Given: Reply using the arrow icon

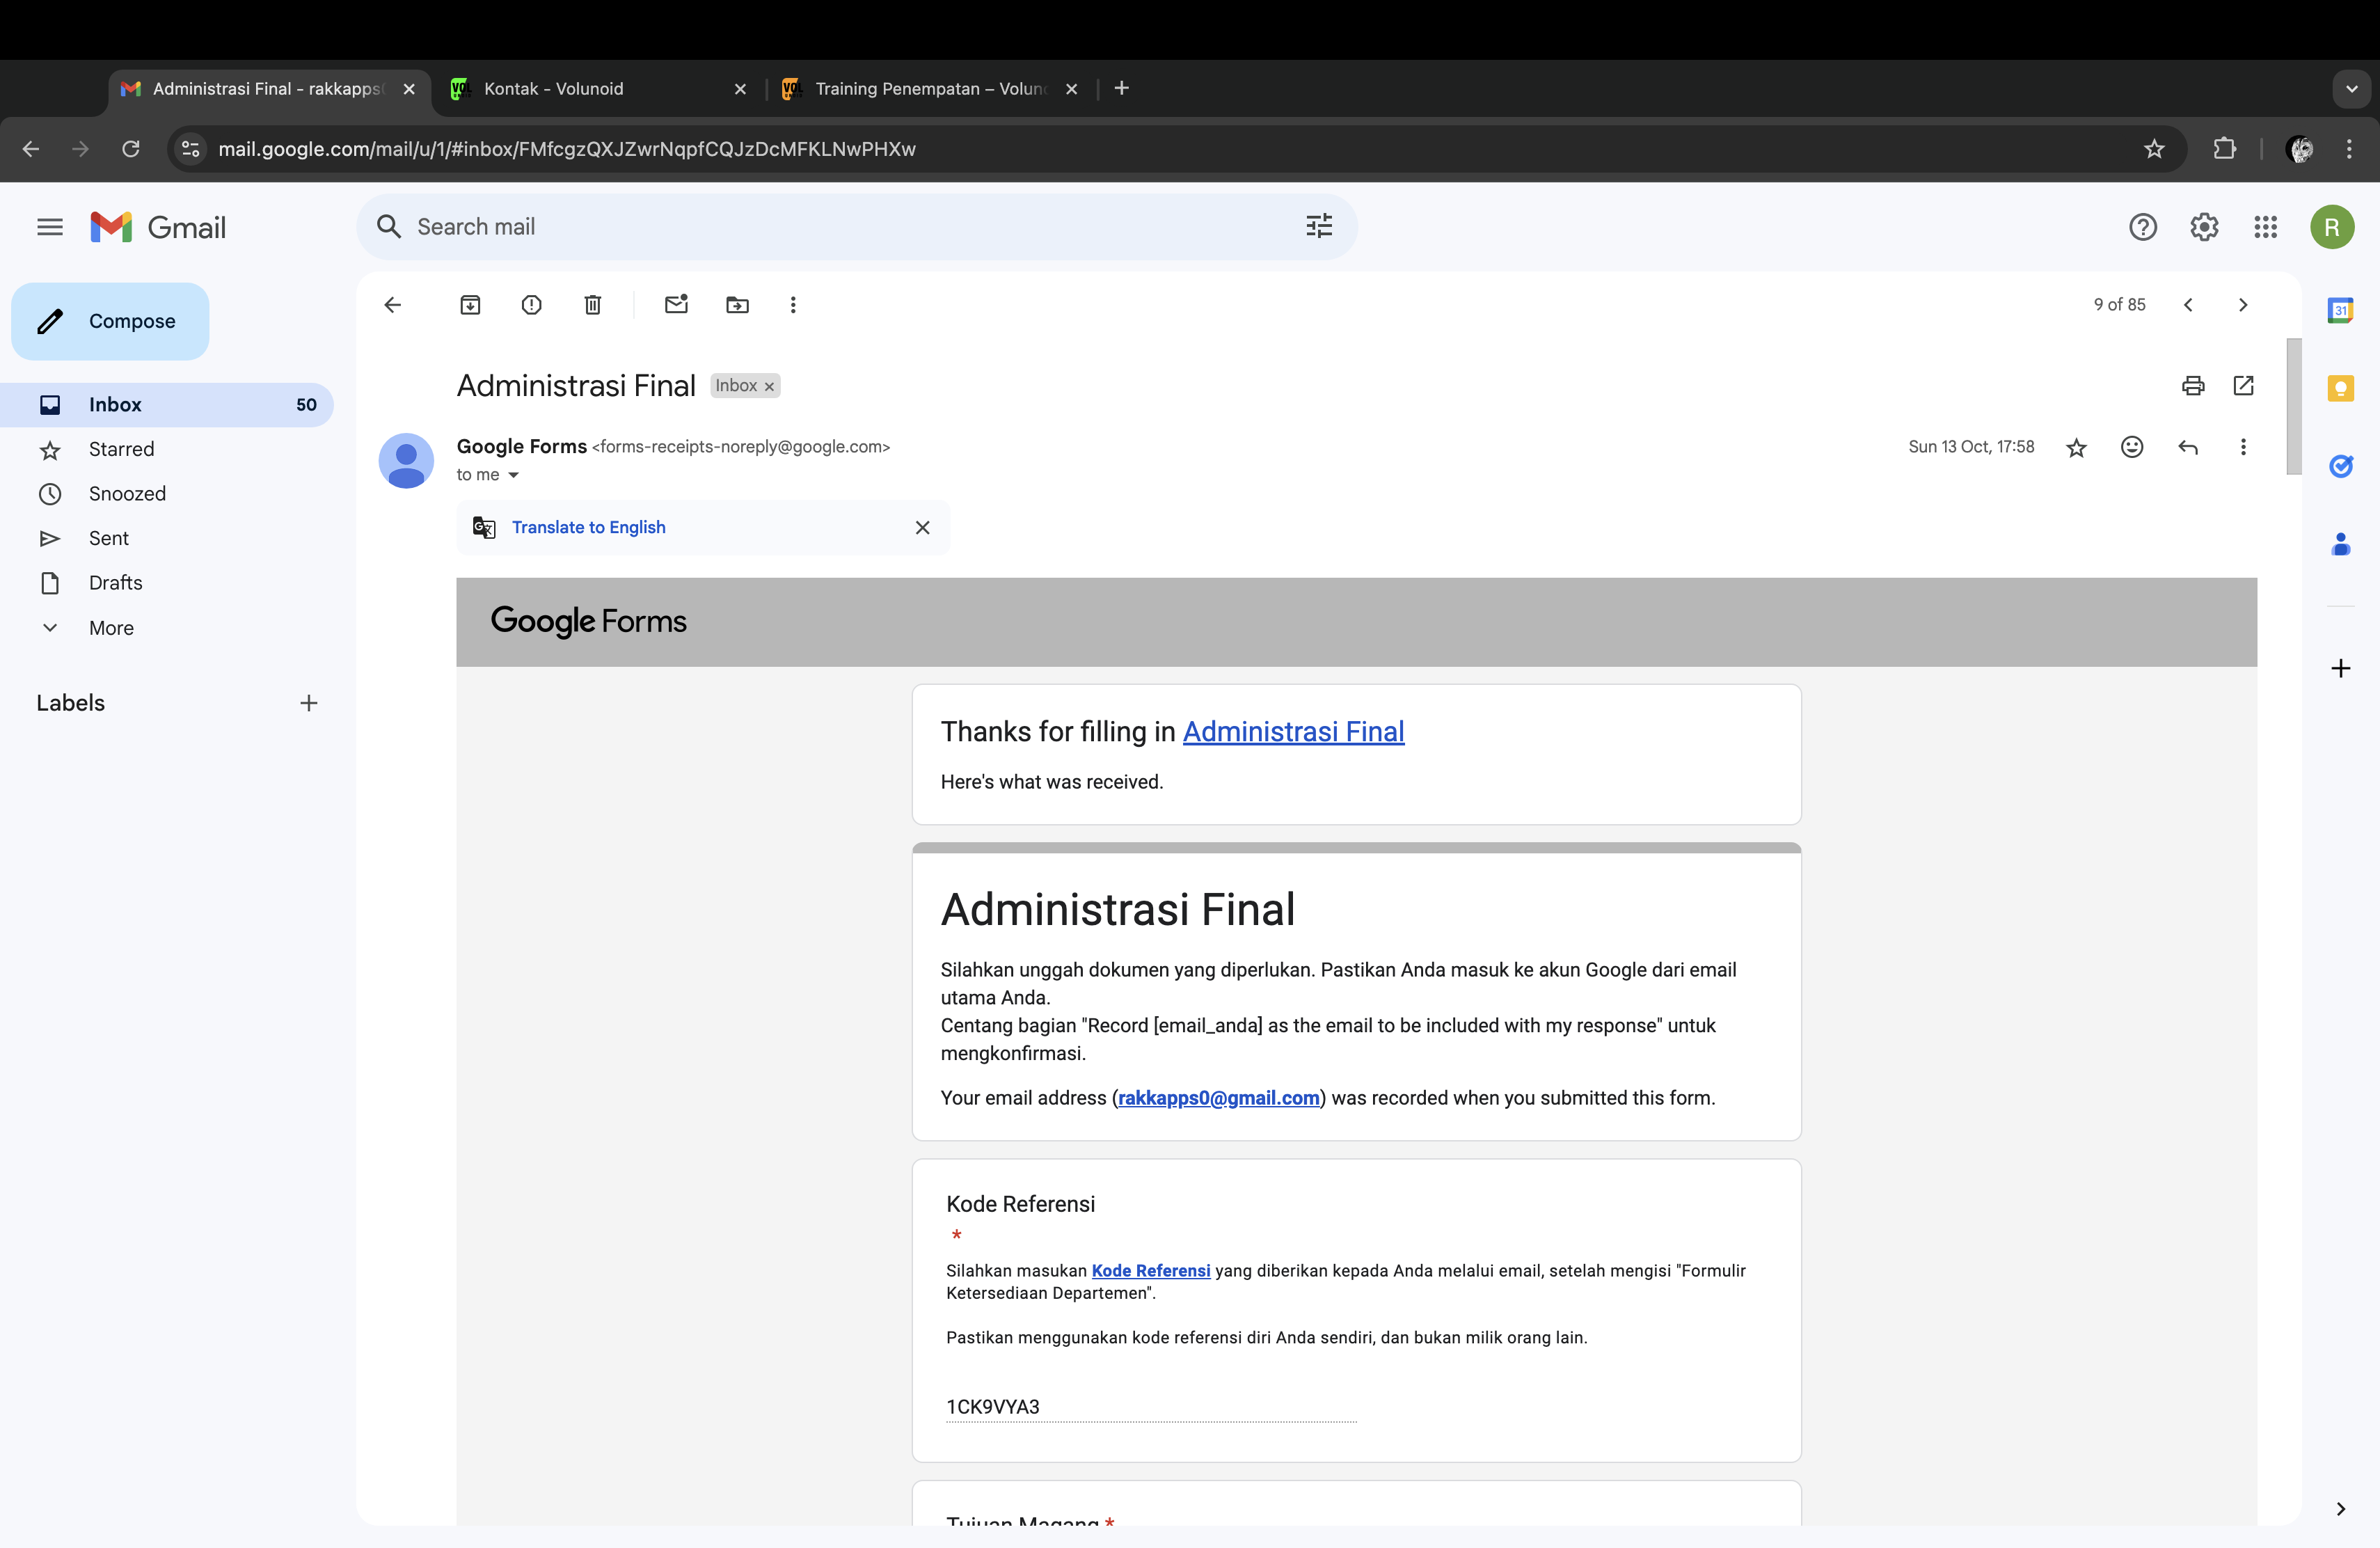Looking at the screenshot, I should 2188,447.
